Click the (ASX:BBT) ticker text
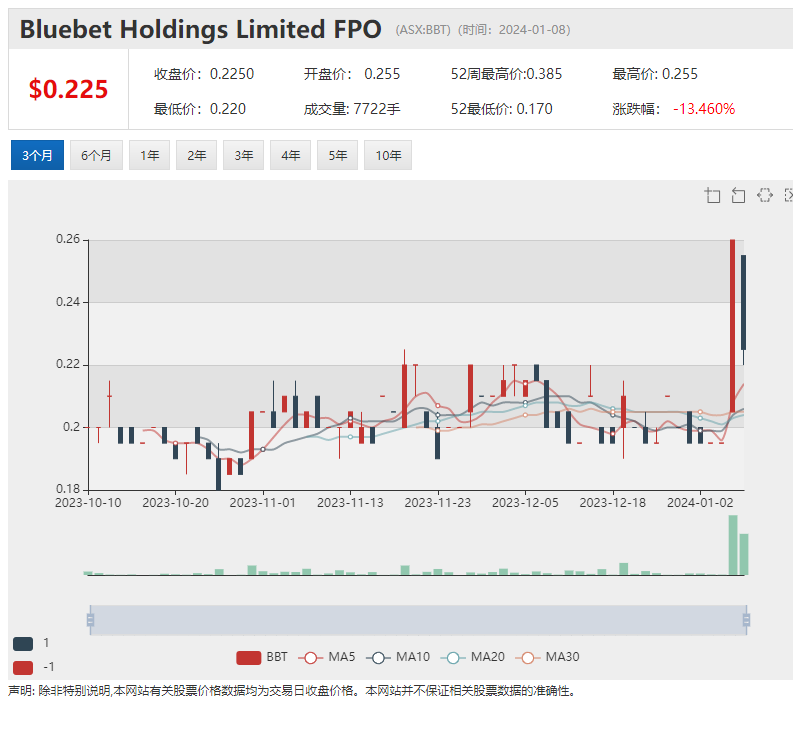The height and width of the screenshot is (737, 805). pyautogui.click(x=423, y=30)
